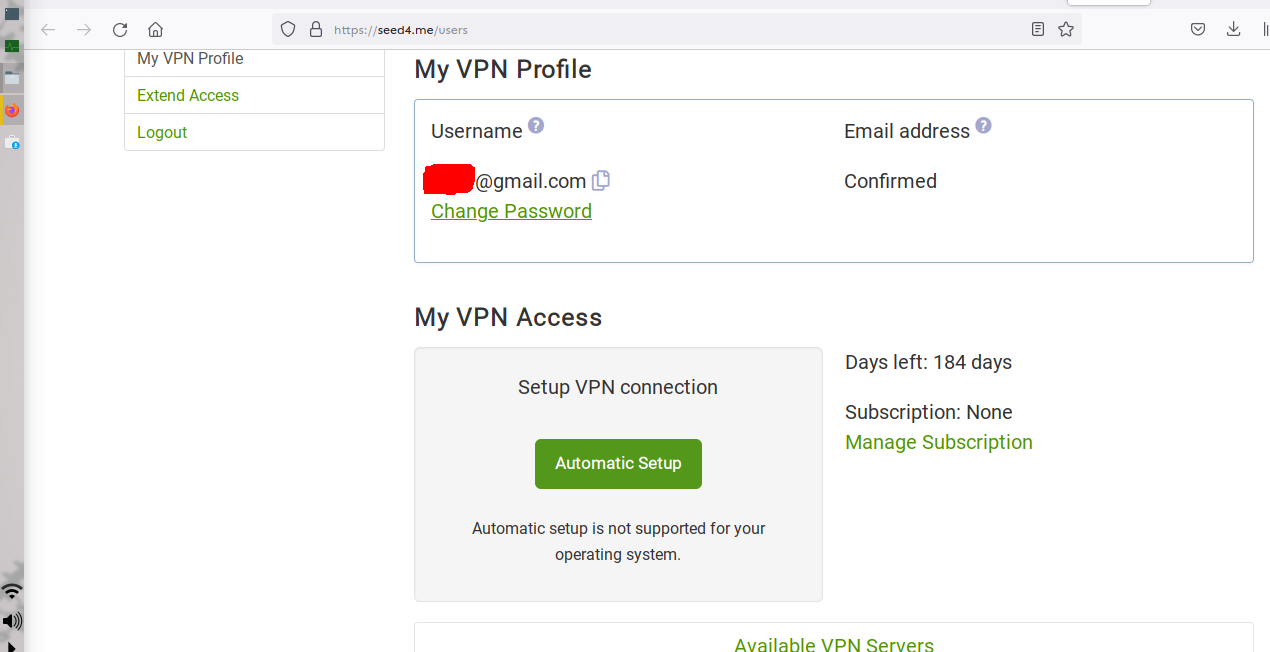The height and width of the screenshot is (652, 1270).
Task: Expand the Available VPN Servers section
Action: (x=833, y=644)
